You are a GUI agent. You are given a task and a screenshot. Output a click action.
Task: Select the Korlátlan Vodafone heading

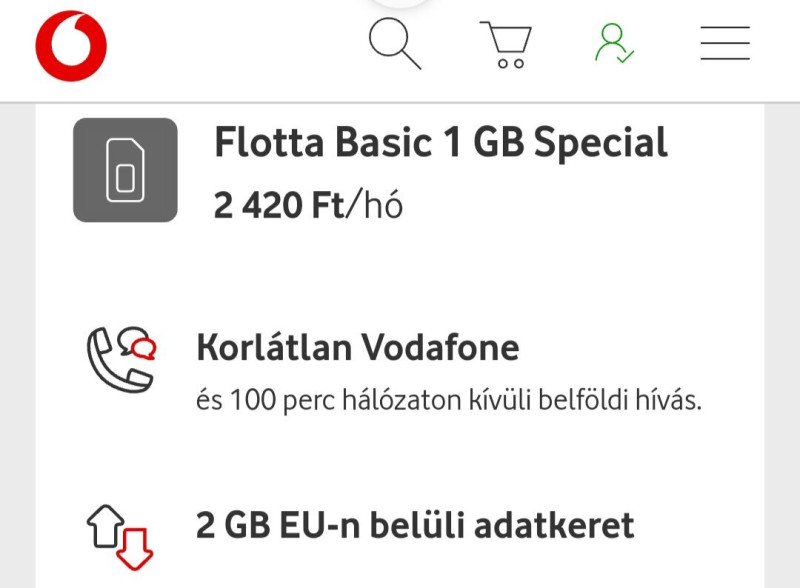pos(357,348)
